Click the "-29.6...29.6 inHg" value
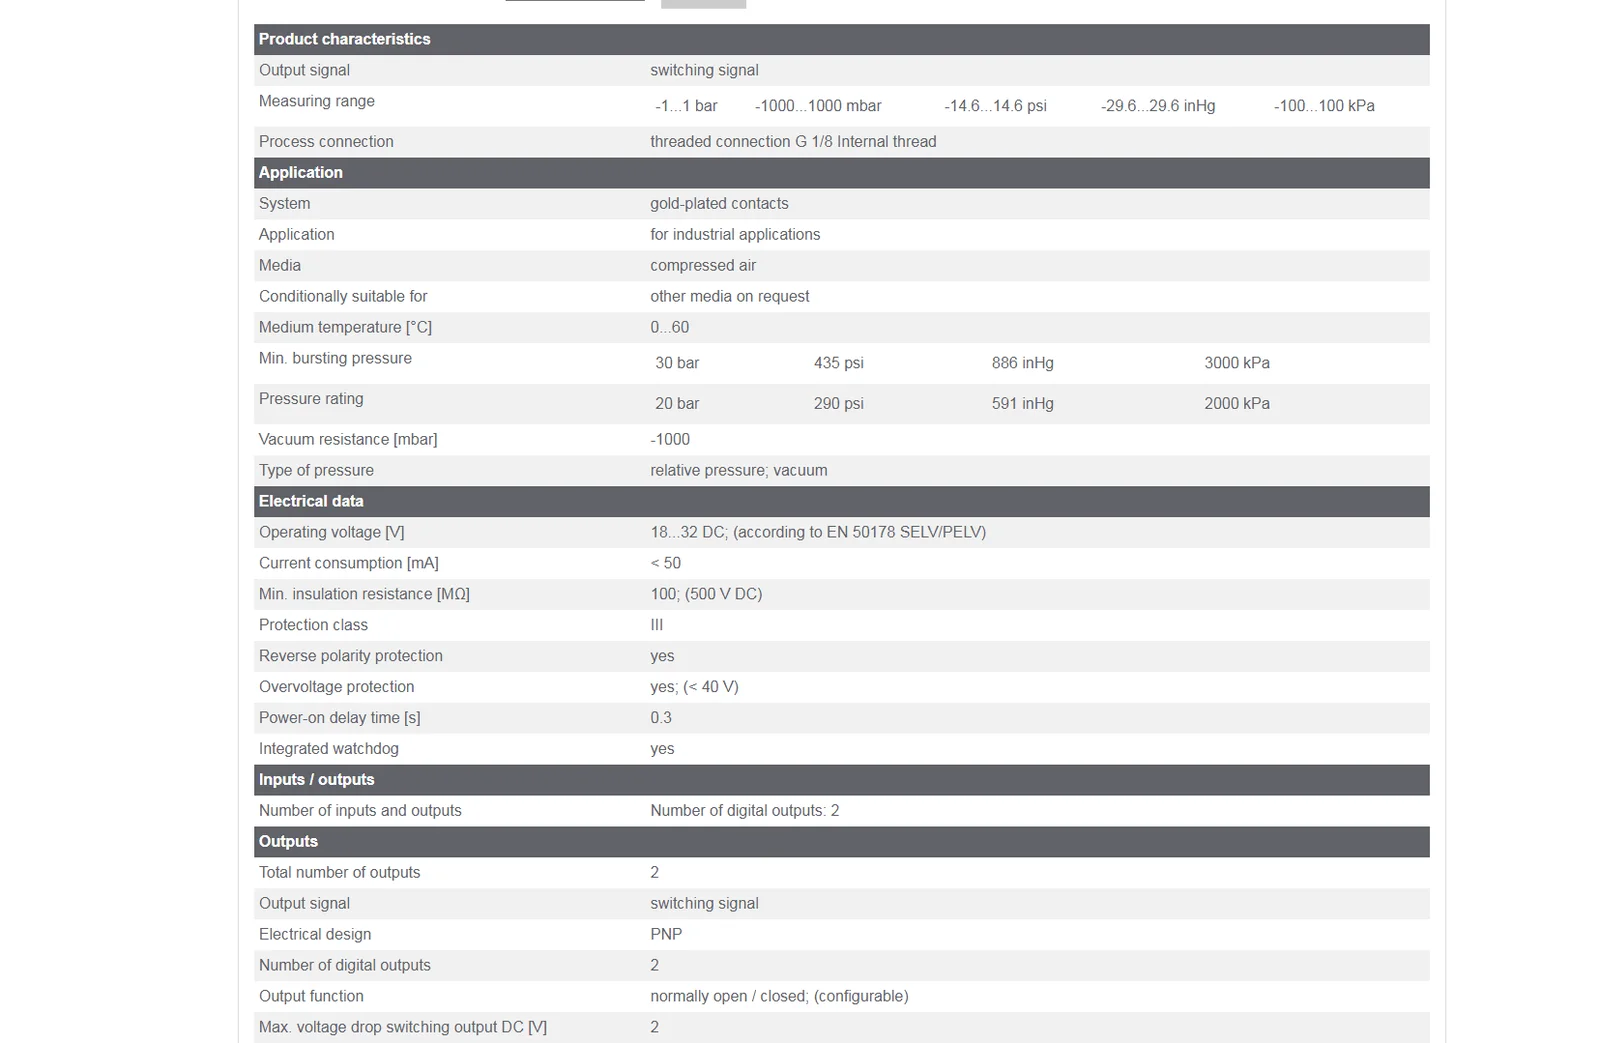Image resolution: width=1600 pixels, height=1043 pixels. [1158, 106]
